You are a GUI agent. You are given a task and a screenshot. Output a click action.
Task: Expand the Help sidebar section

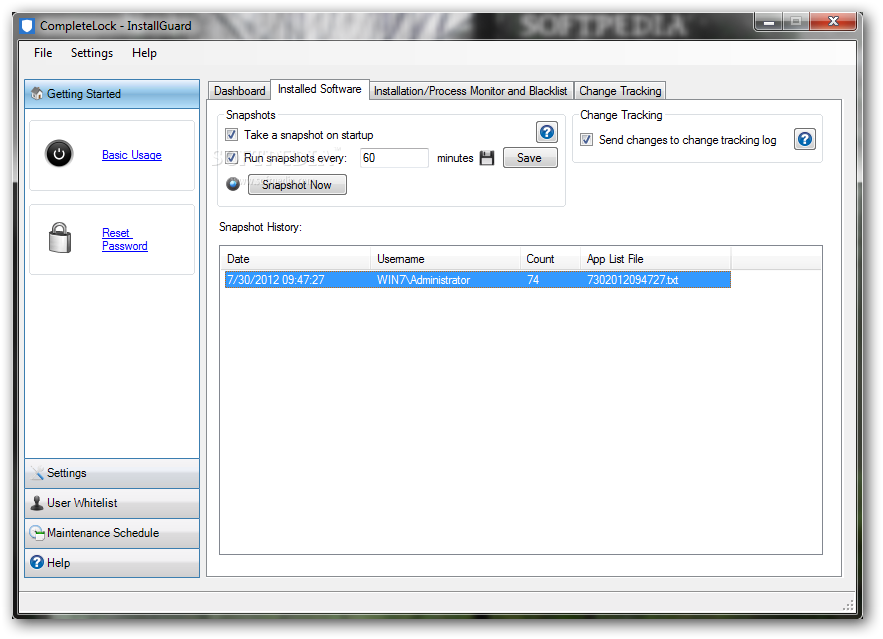(x=112, y=562)
